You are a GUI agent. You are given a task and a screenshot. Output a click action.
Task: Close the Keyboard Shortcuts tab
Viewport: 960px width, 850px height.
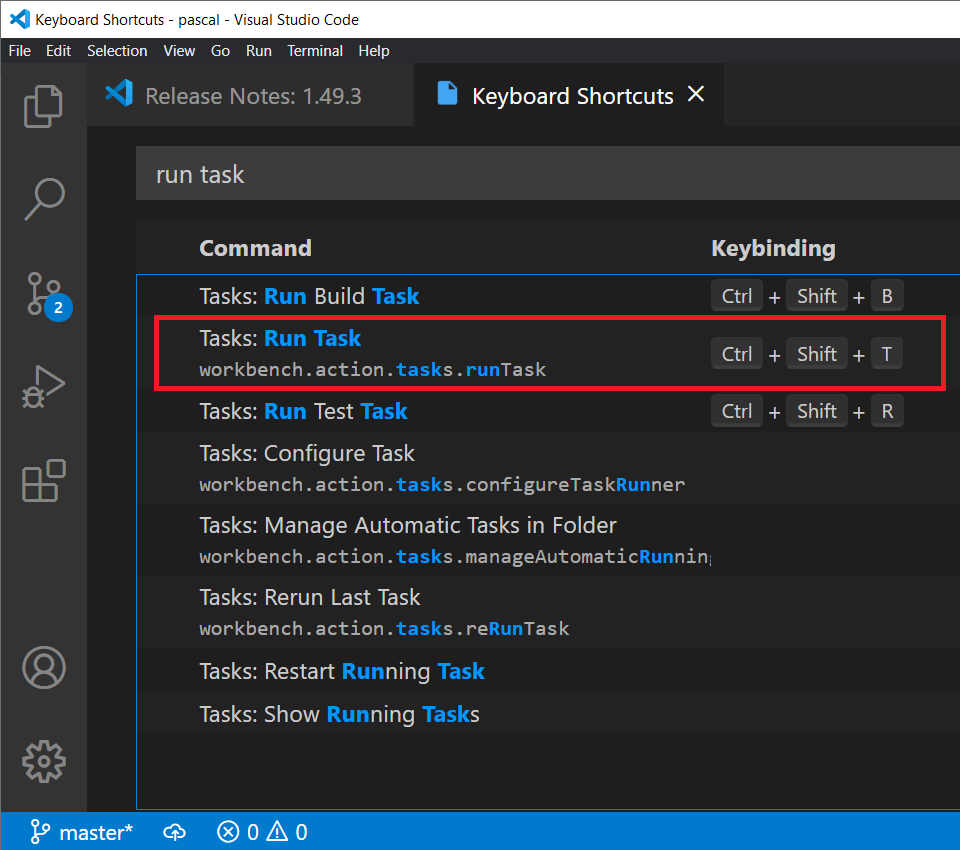696,95
